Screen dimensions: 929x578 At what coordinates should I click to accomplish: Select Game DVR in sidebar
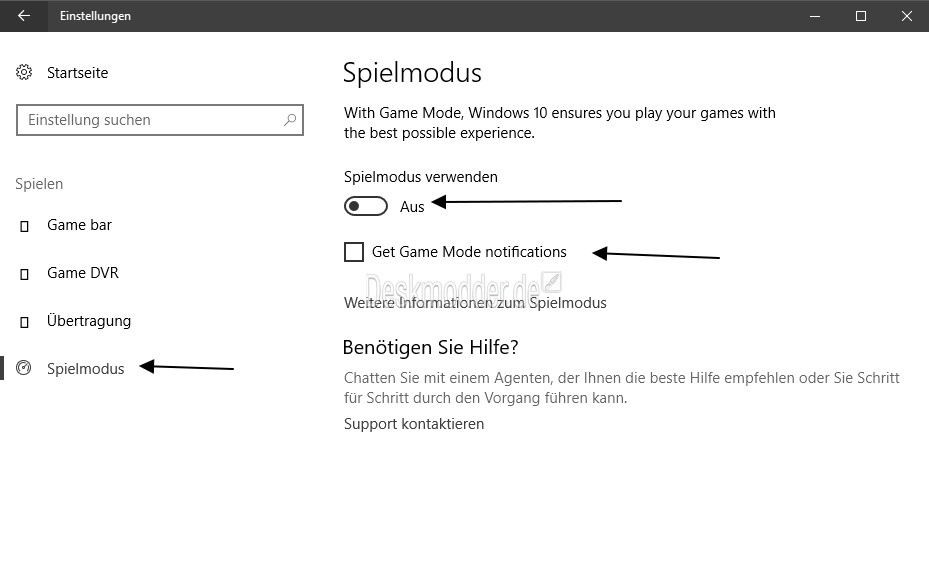pyautogui.click(x=83, y=273)
